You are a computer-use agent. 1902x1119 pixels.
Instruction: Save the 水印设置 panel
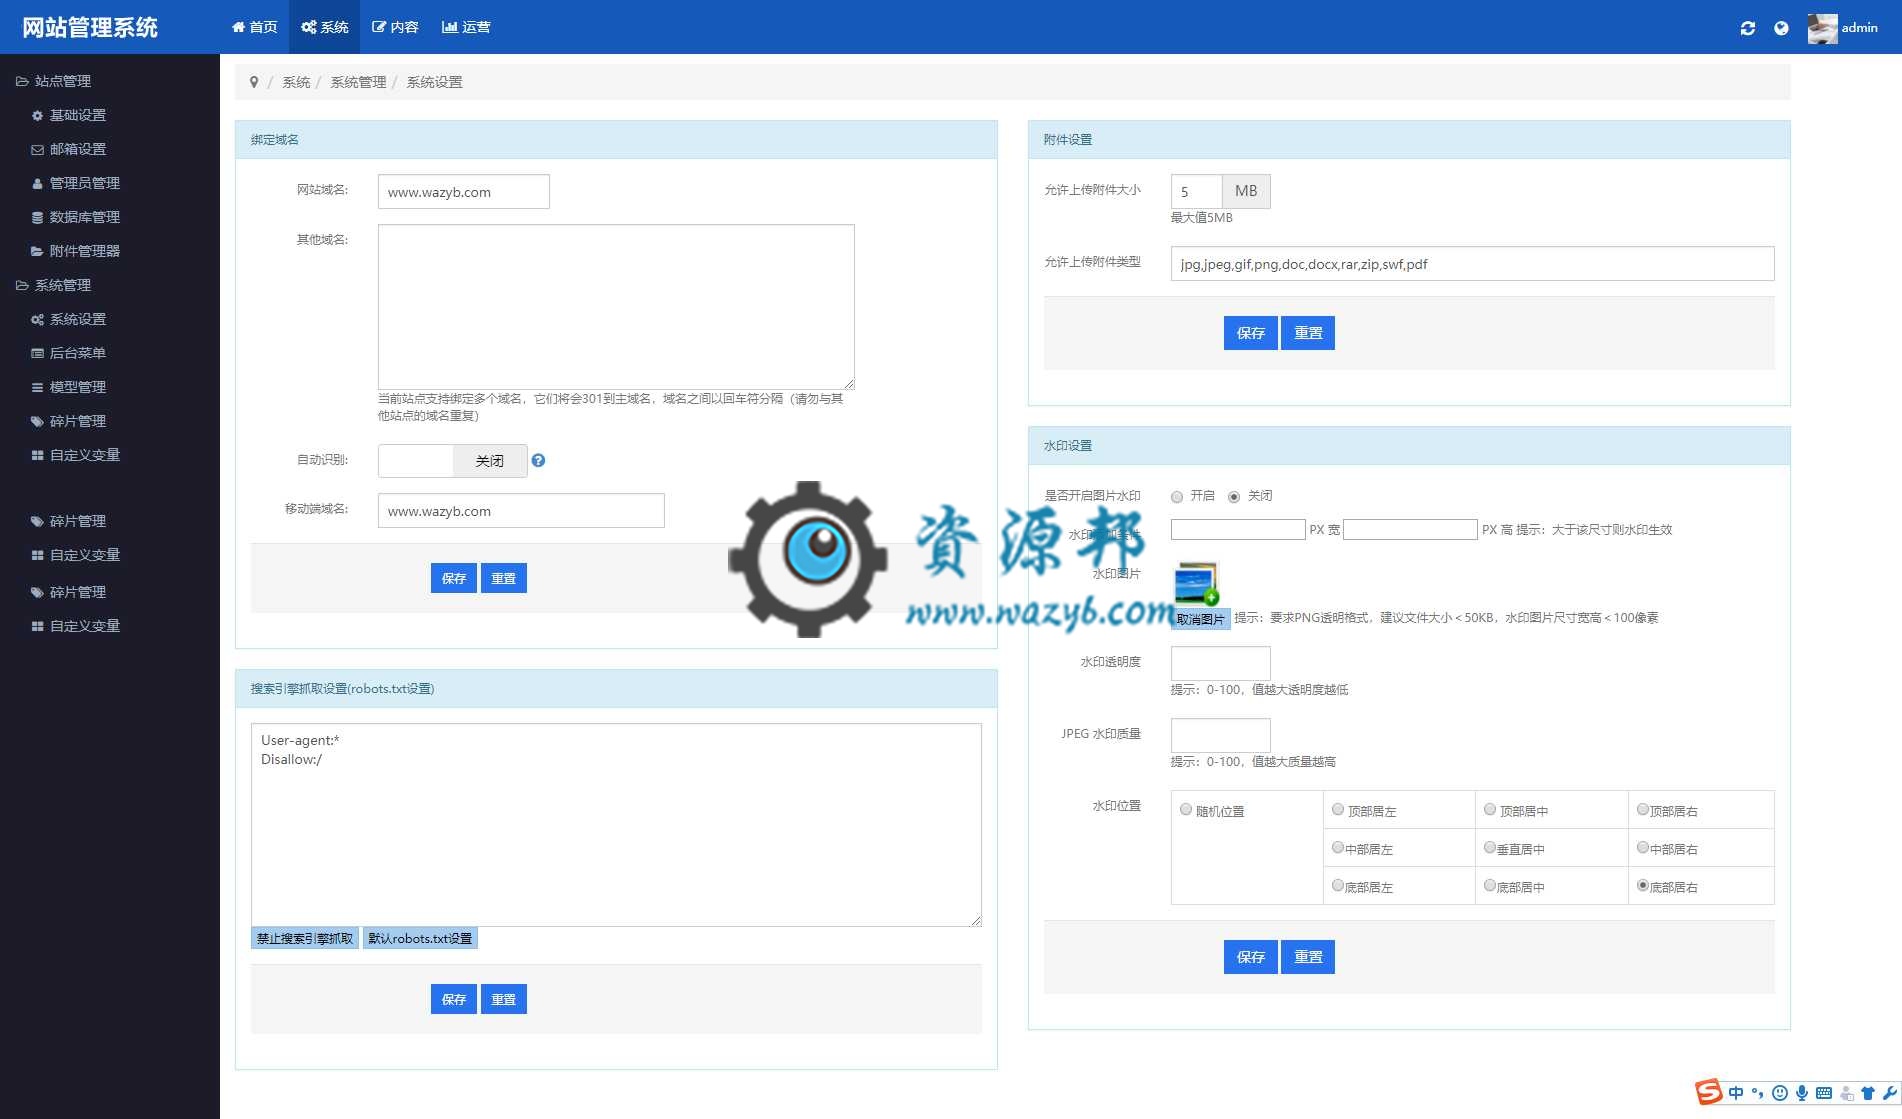click(x=1251, y=957)
